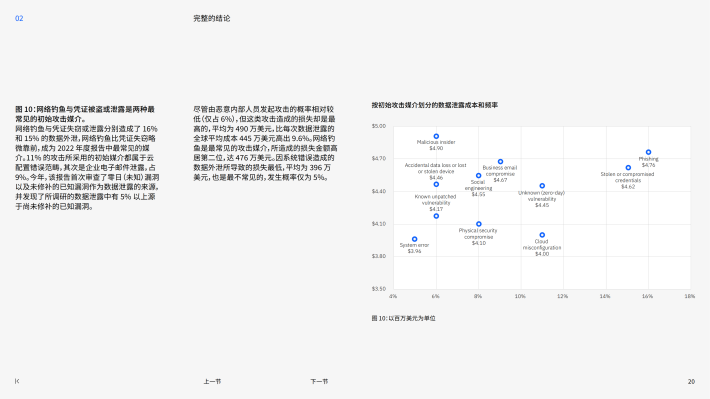The image size is (710, 399).
Task: Click the first-page icon at bottom left
Action: (17, 381)
